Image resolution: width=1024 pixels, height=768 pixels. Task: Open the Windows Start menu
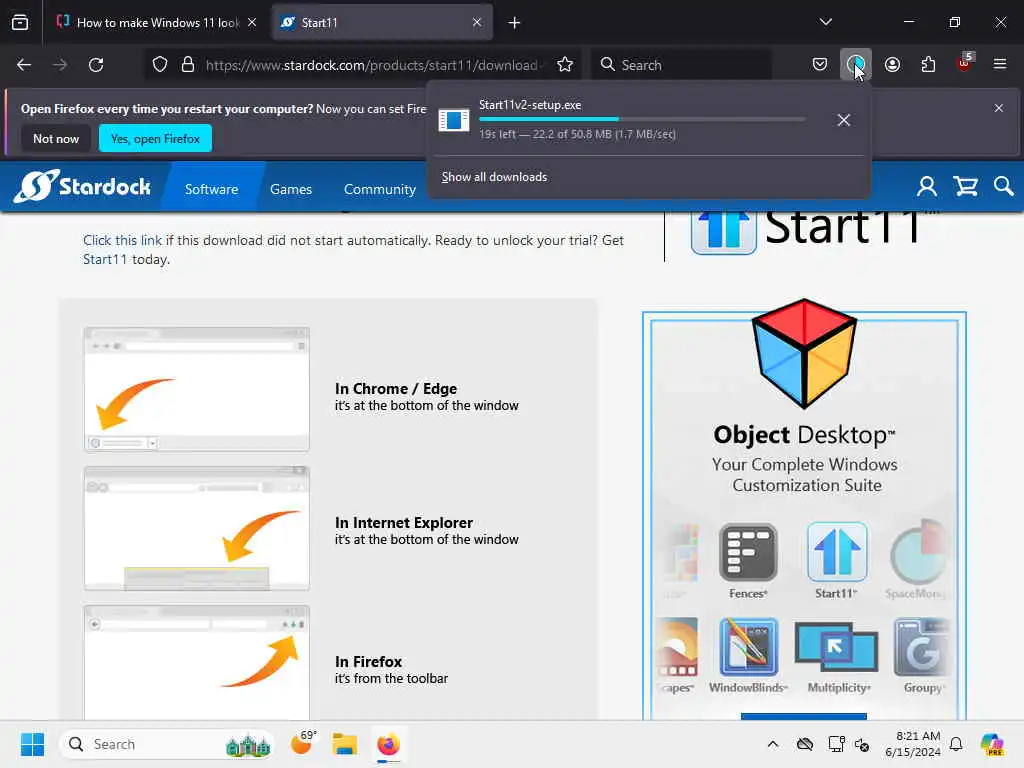tap(32, 744)
